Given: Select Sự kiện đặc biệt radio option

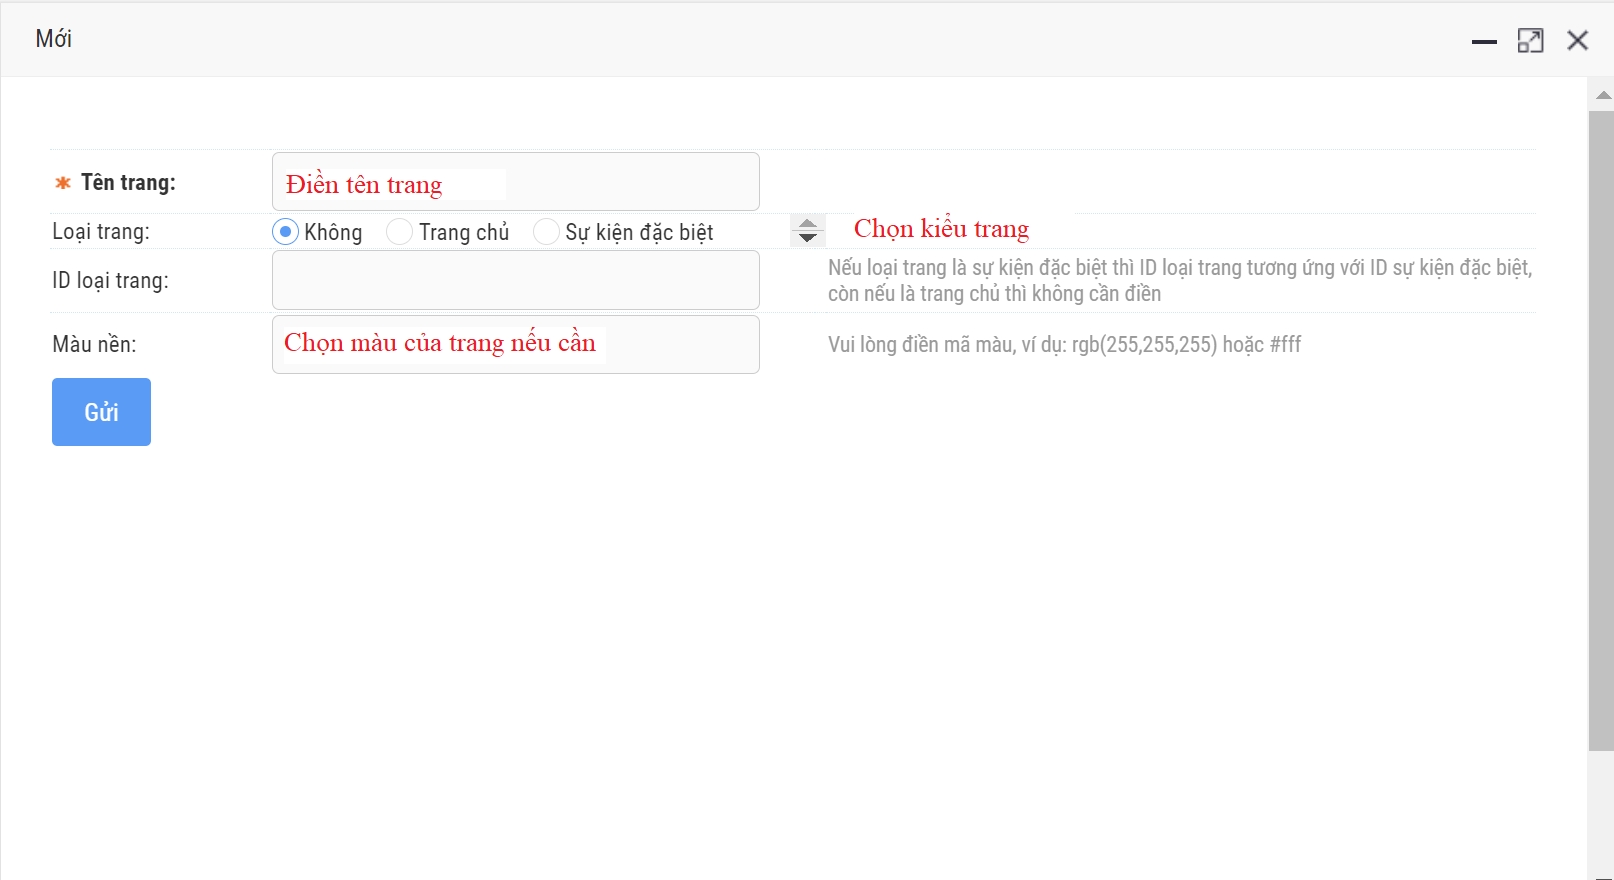Looking at the screenshot, I should click(x=546, y=232).
